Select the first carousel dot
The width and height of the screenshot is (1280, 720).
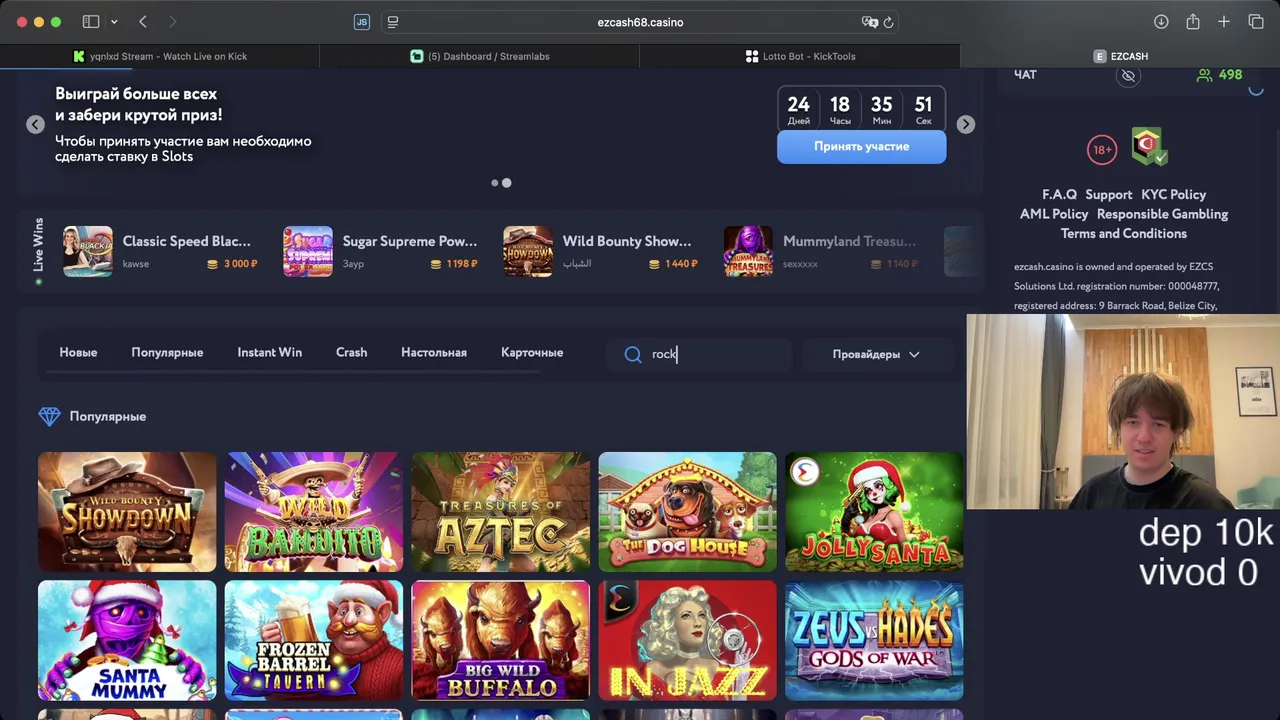tap(494, 183)
